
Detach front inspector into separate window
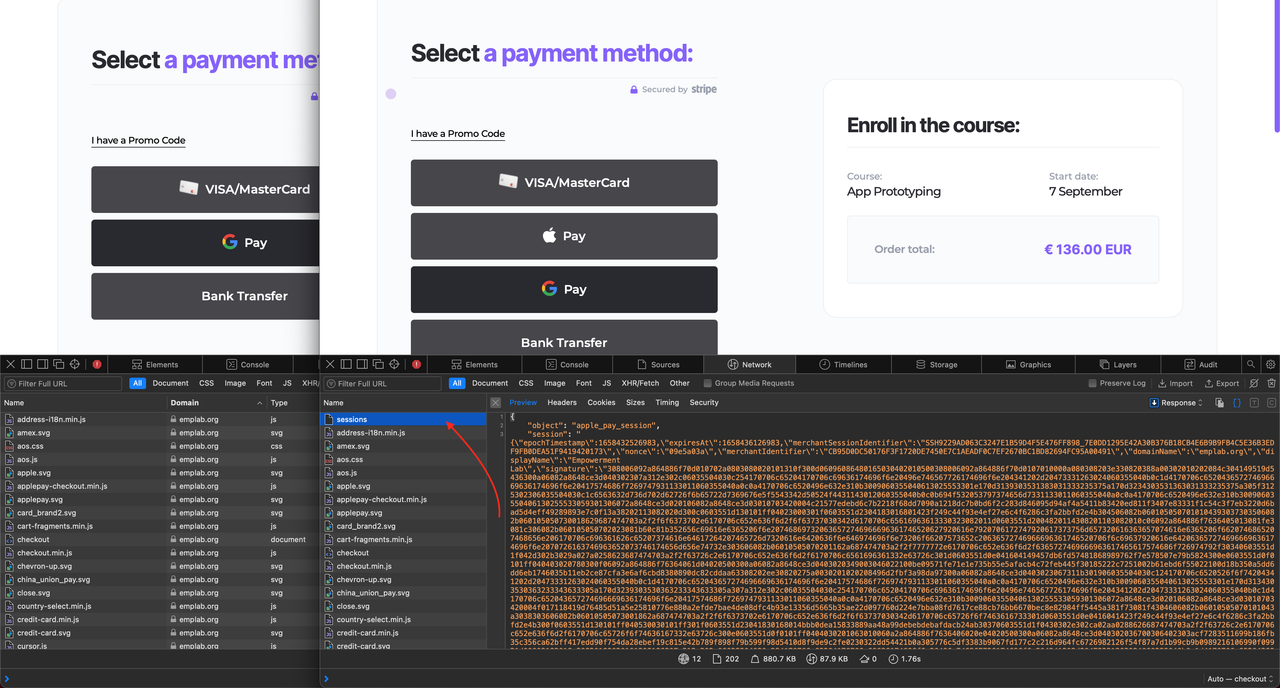tap(378, 365)
